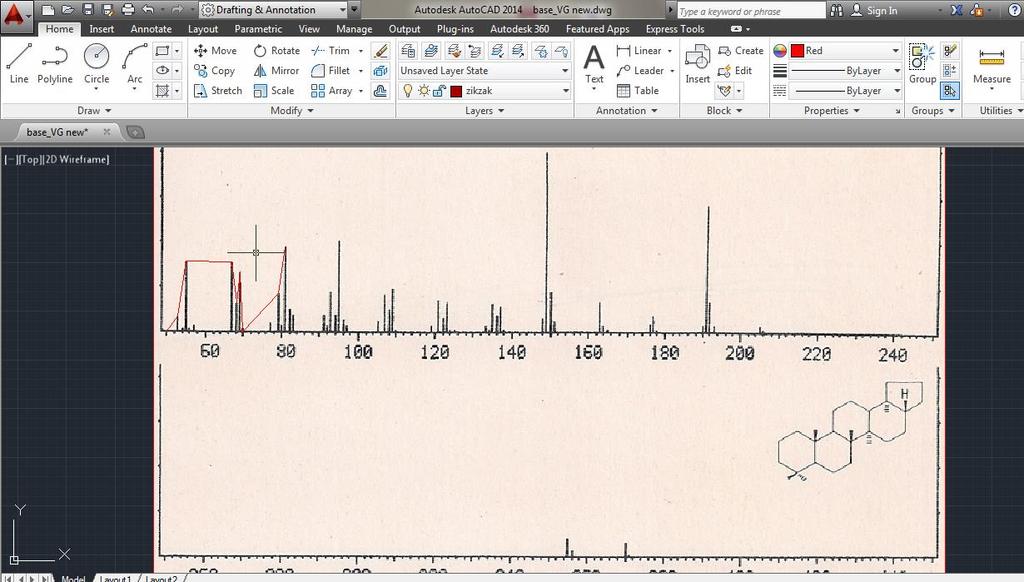Open Drafting & Annotation workspace dropdown
This screenshot has height=582, width=1024.
pos(274,10)
